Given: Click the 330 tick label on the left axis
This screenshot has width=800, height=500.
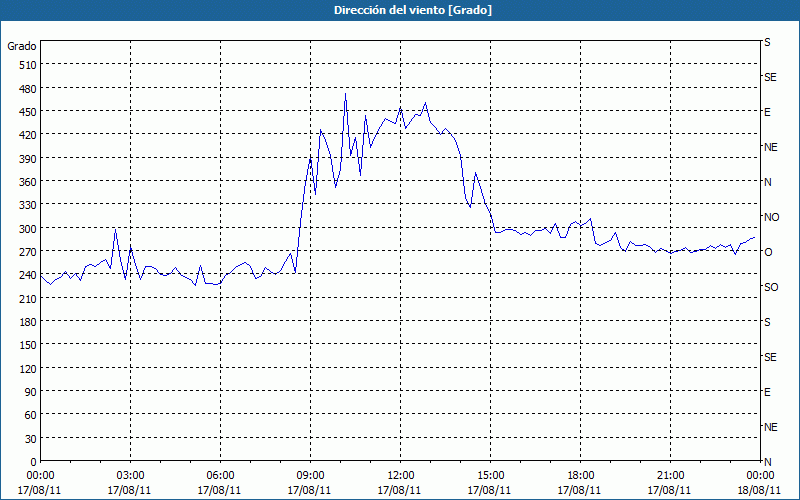Looking at the screenshot, I should tap(28, 205).
